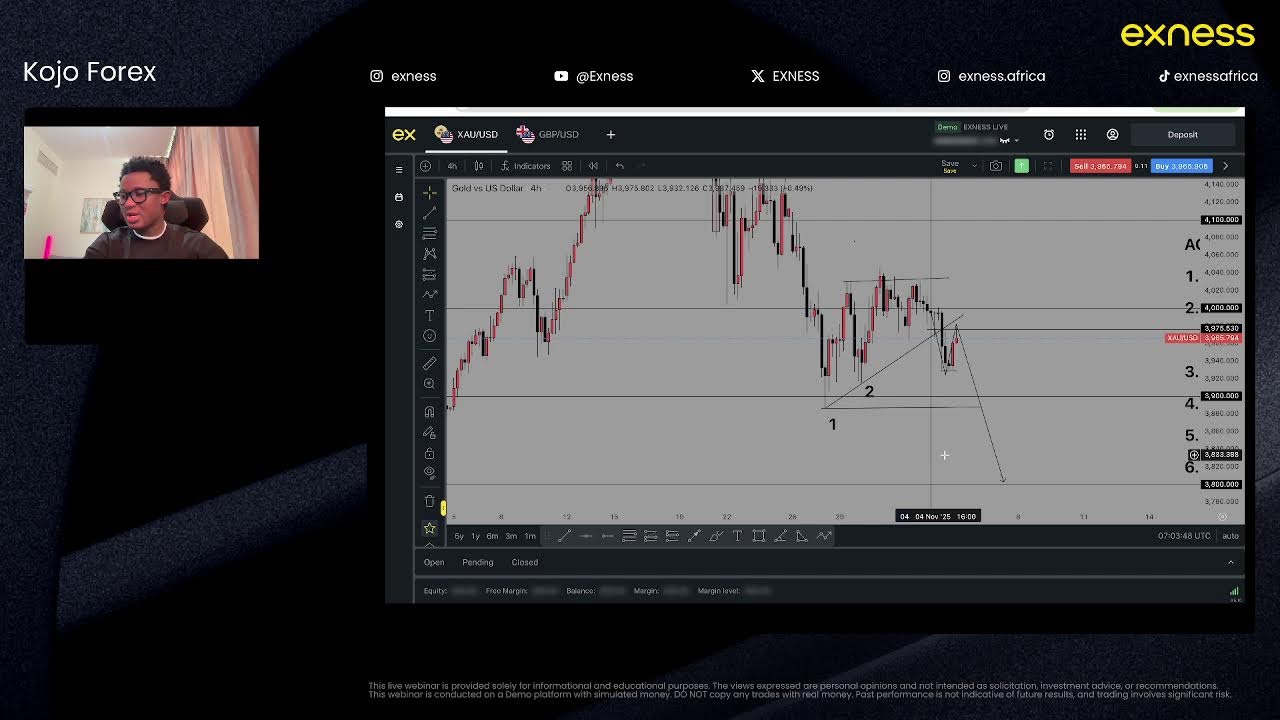
Task: Toggle stay-in-drawing-mode pencil lock
Action: [429, 432]
